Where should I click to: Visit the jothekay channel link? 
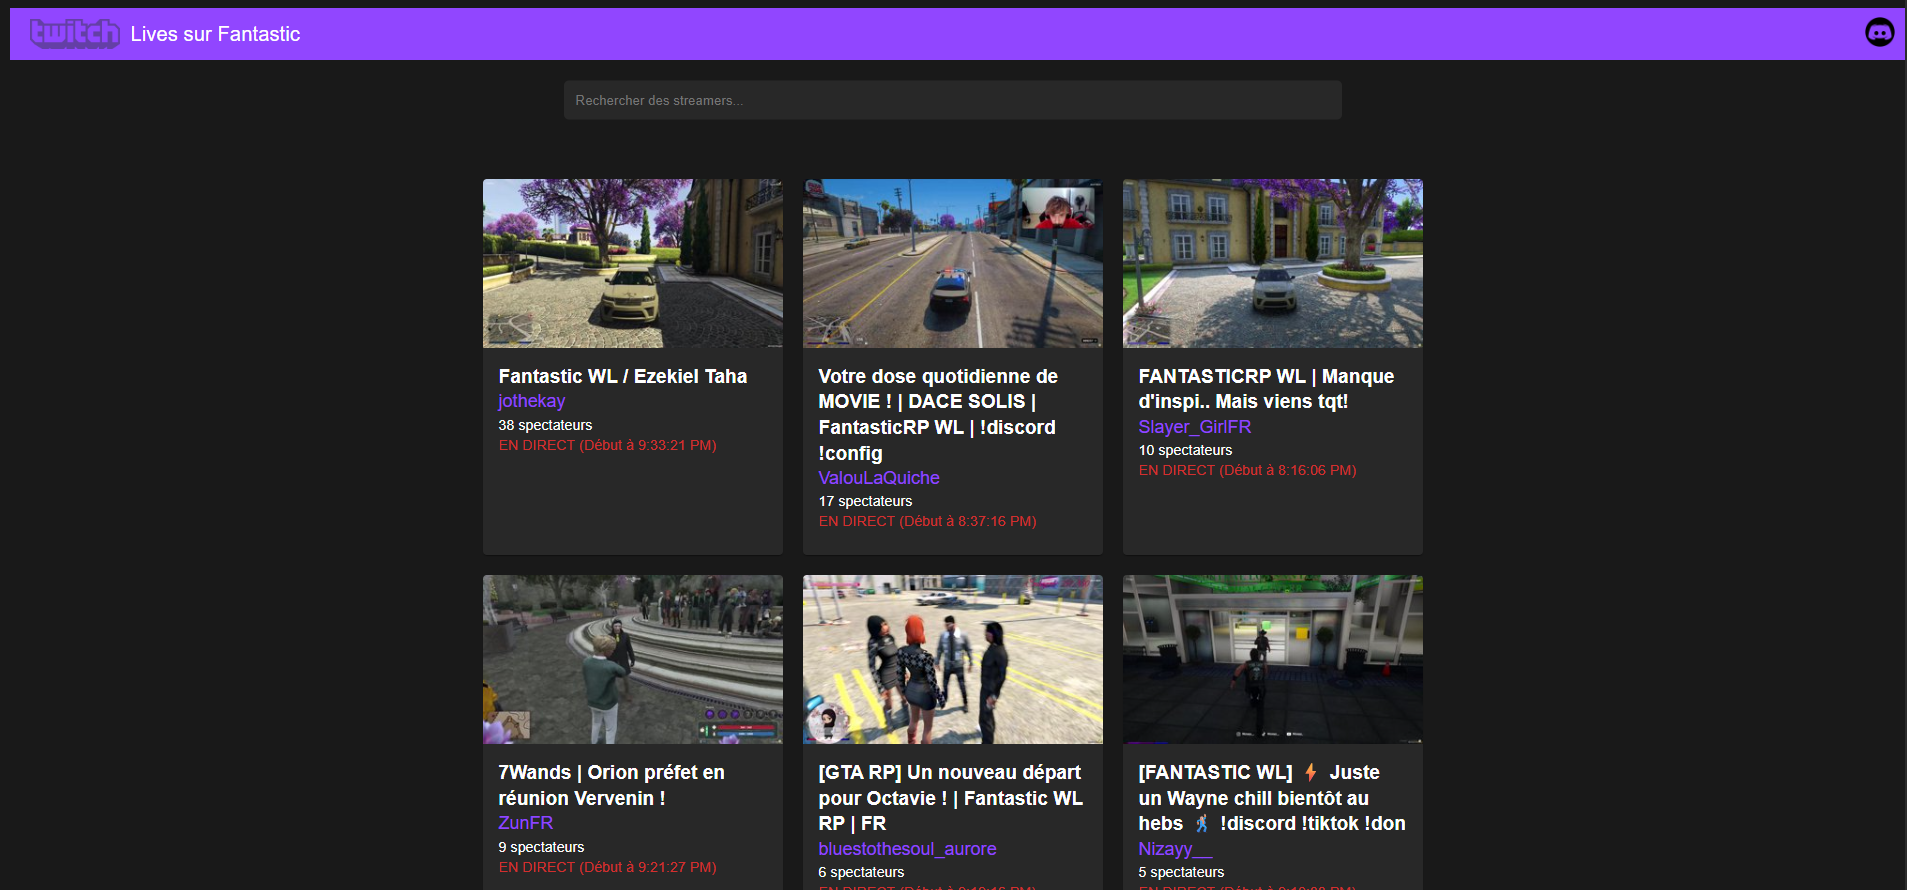(x=531, y=401)
